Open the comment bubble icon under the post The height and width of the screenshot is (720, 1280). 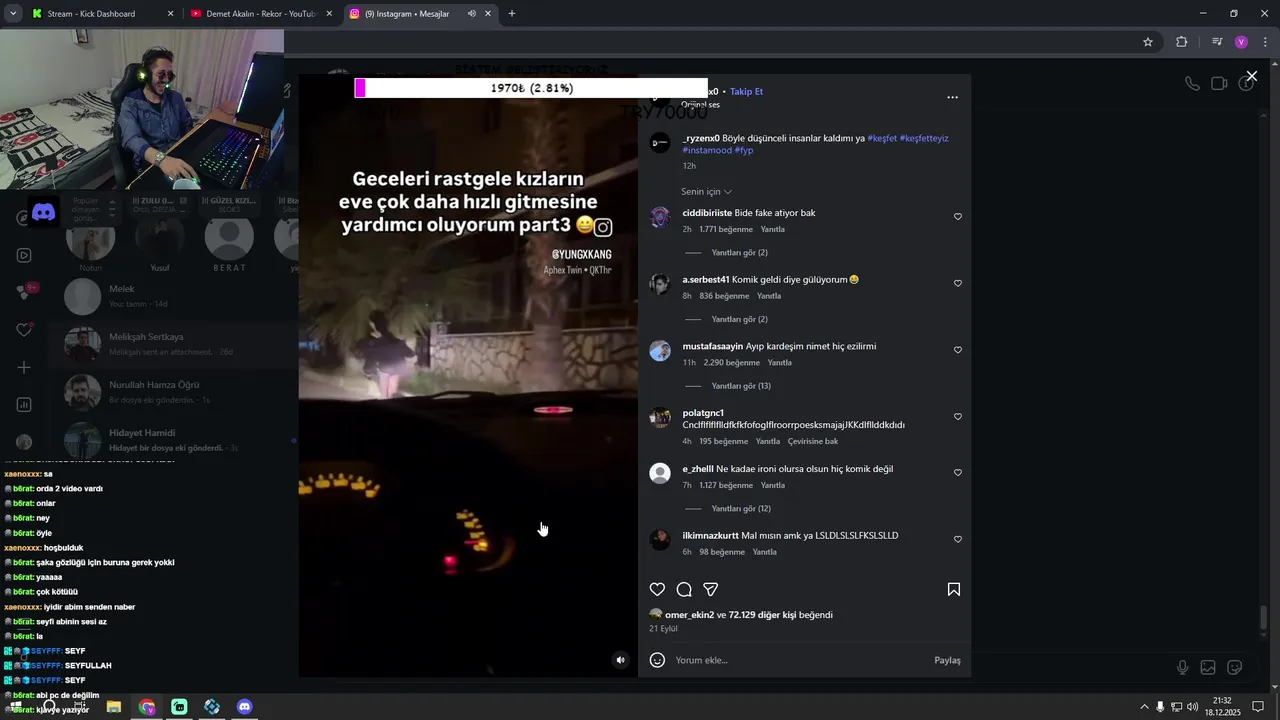(x=684, y=590)
